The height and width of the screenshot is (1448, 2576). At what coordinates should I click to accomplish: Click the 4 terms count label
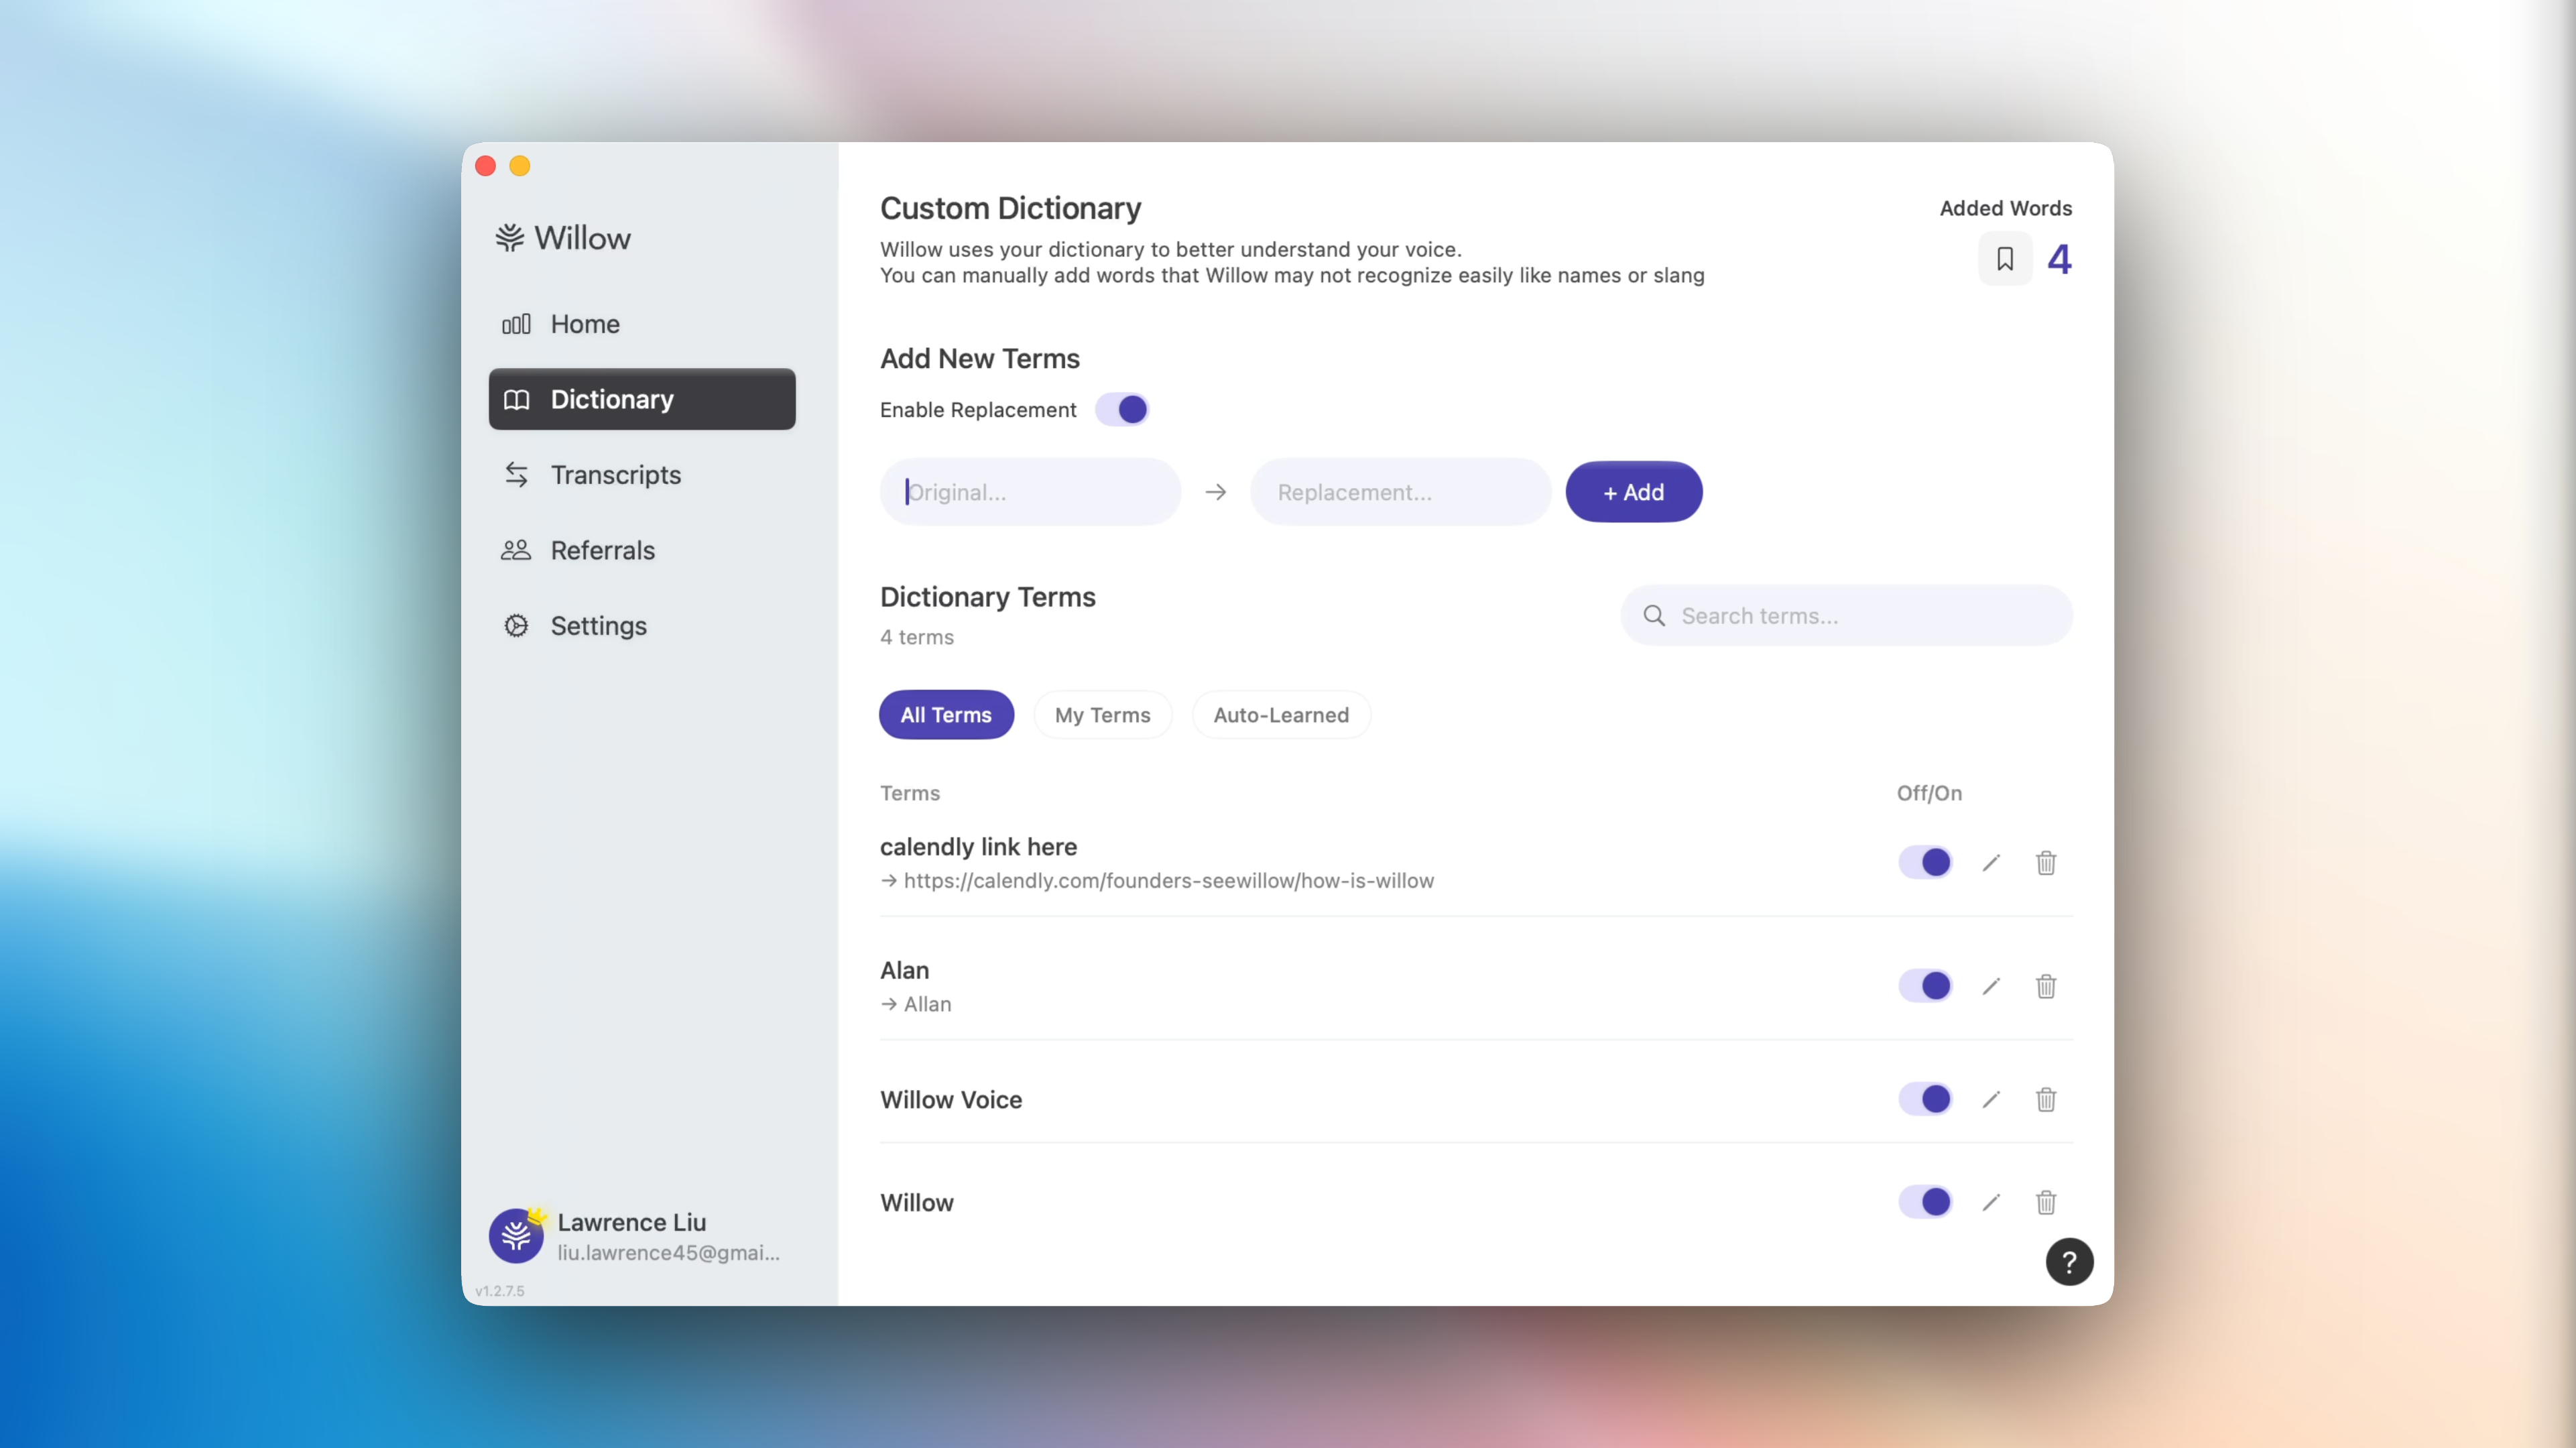coord(917,637)
